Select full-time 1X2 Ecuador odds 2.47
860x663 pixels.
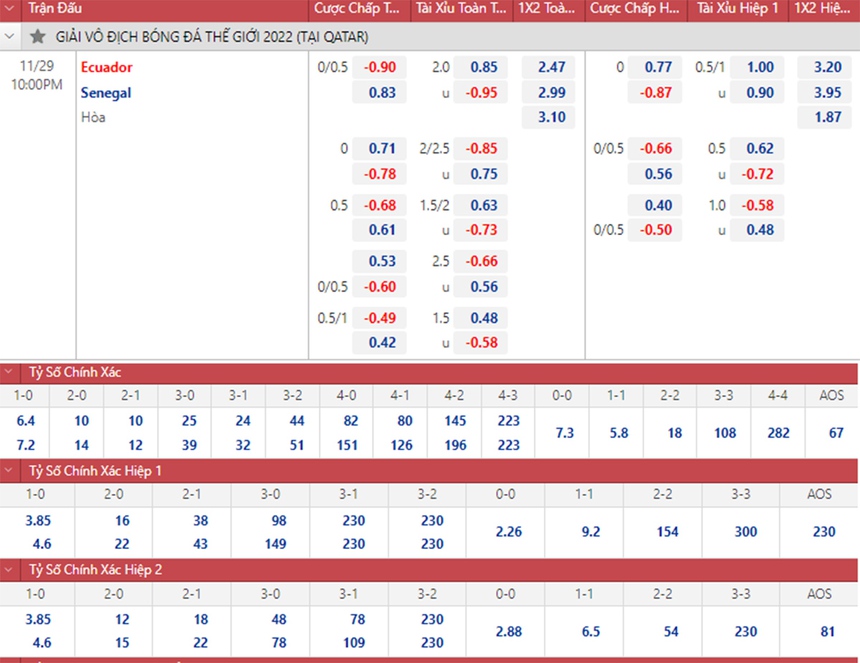click(551, 68)
